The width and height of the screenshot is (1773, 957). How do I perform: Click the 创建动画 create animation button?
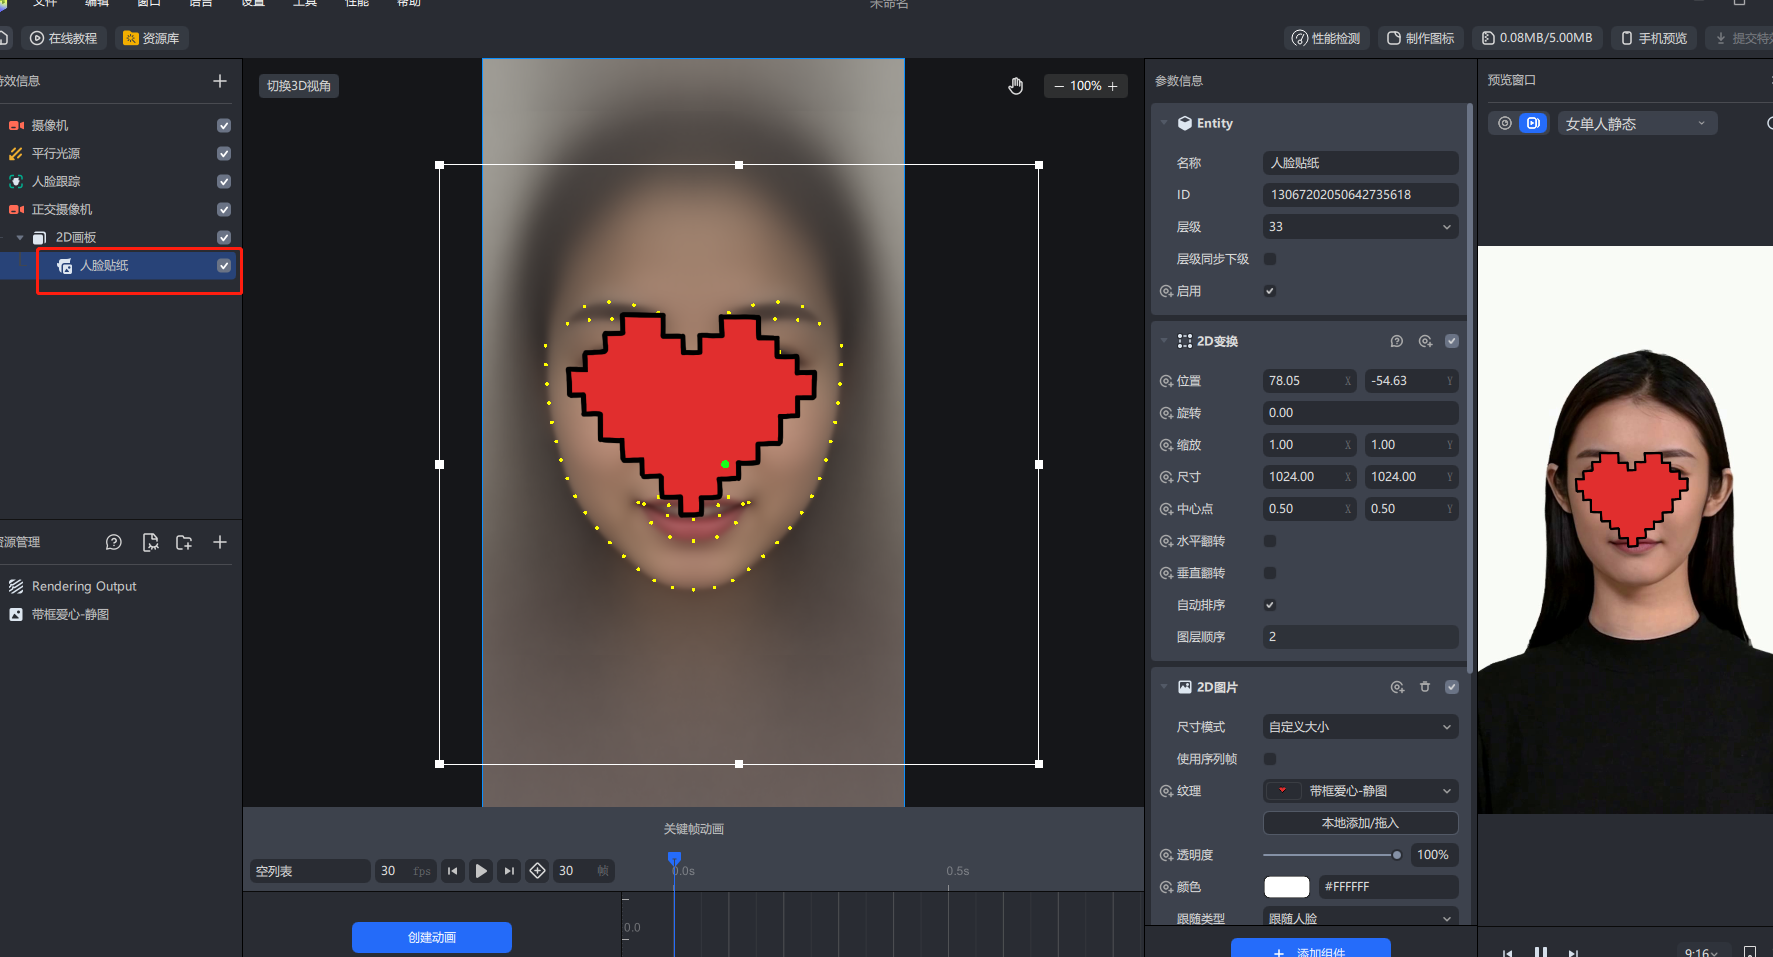tap(432, 937)
